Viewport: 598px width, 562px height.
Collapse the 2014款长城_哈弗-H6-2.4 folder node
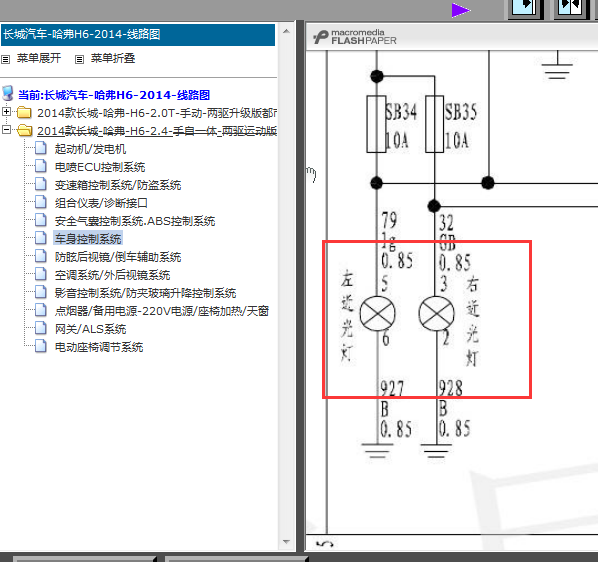click(x=6, y=130)
